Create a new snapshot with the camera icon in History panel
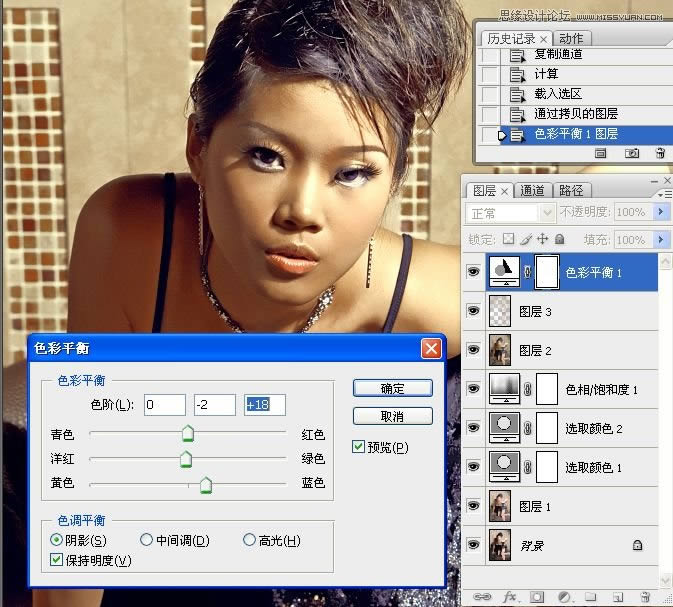This screenshot has width=673, height=607. point(632,153)
